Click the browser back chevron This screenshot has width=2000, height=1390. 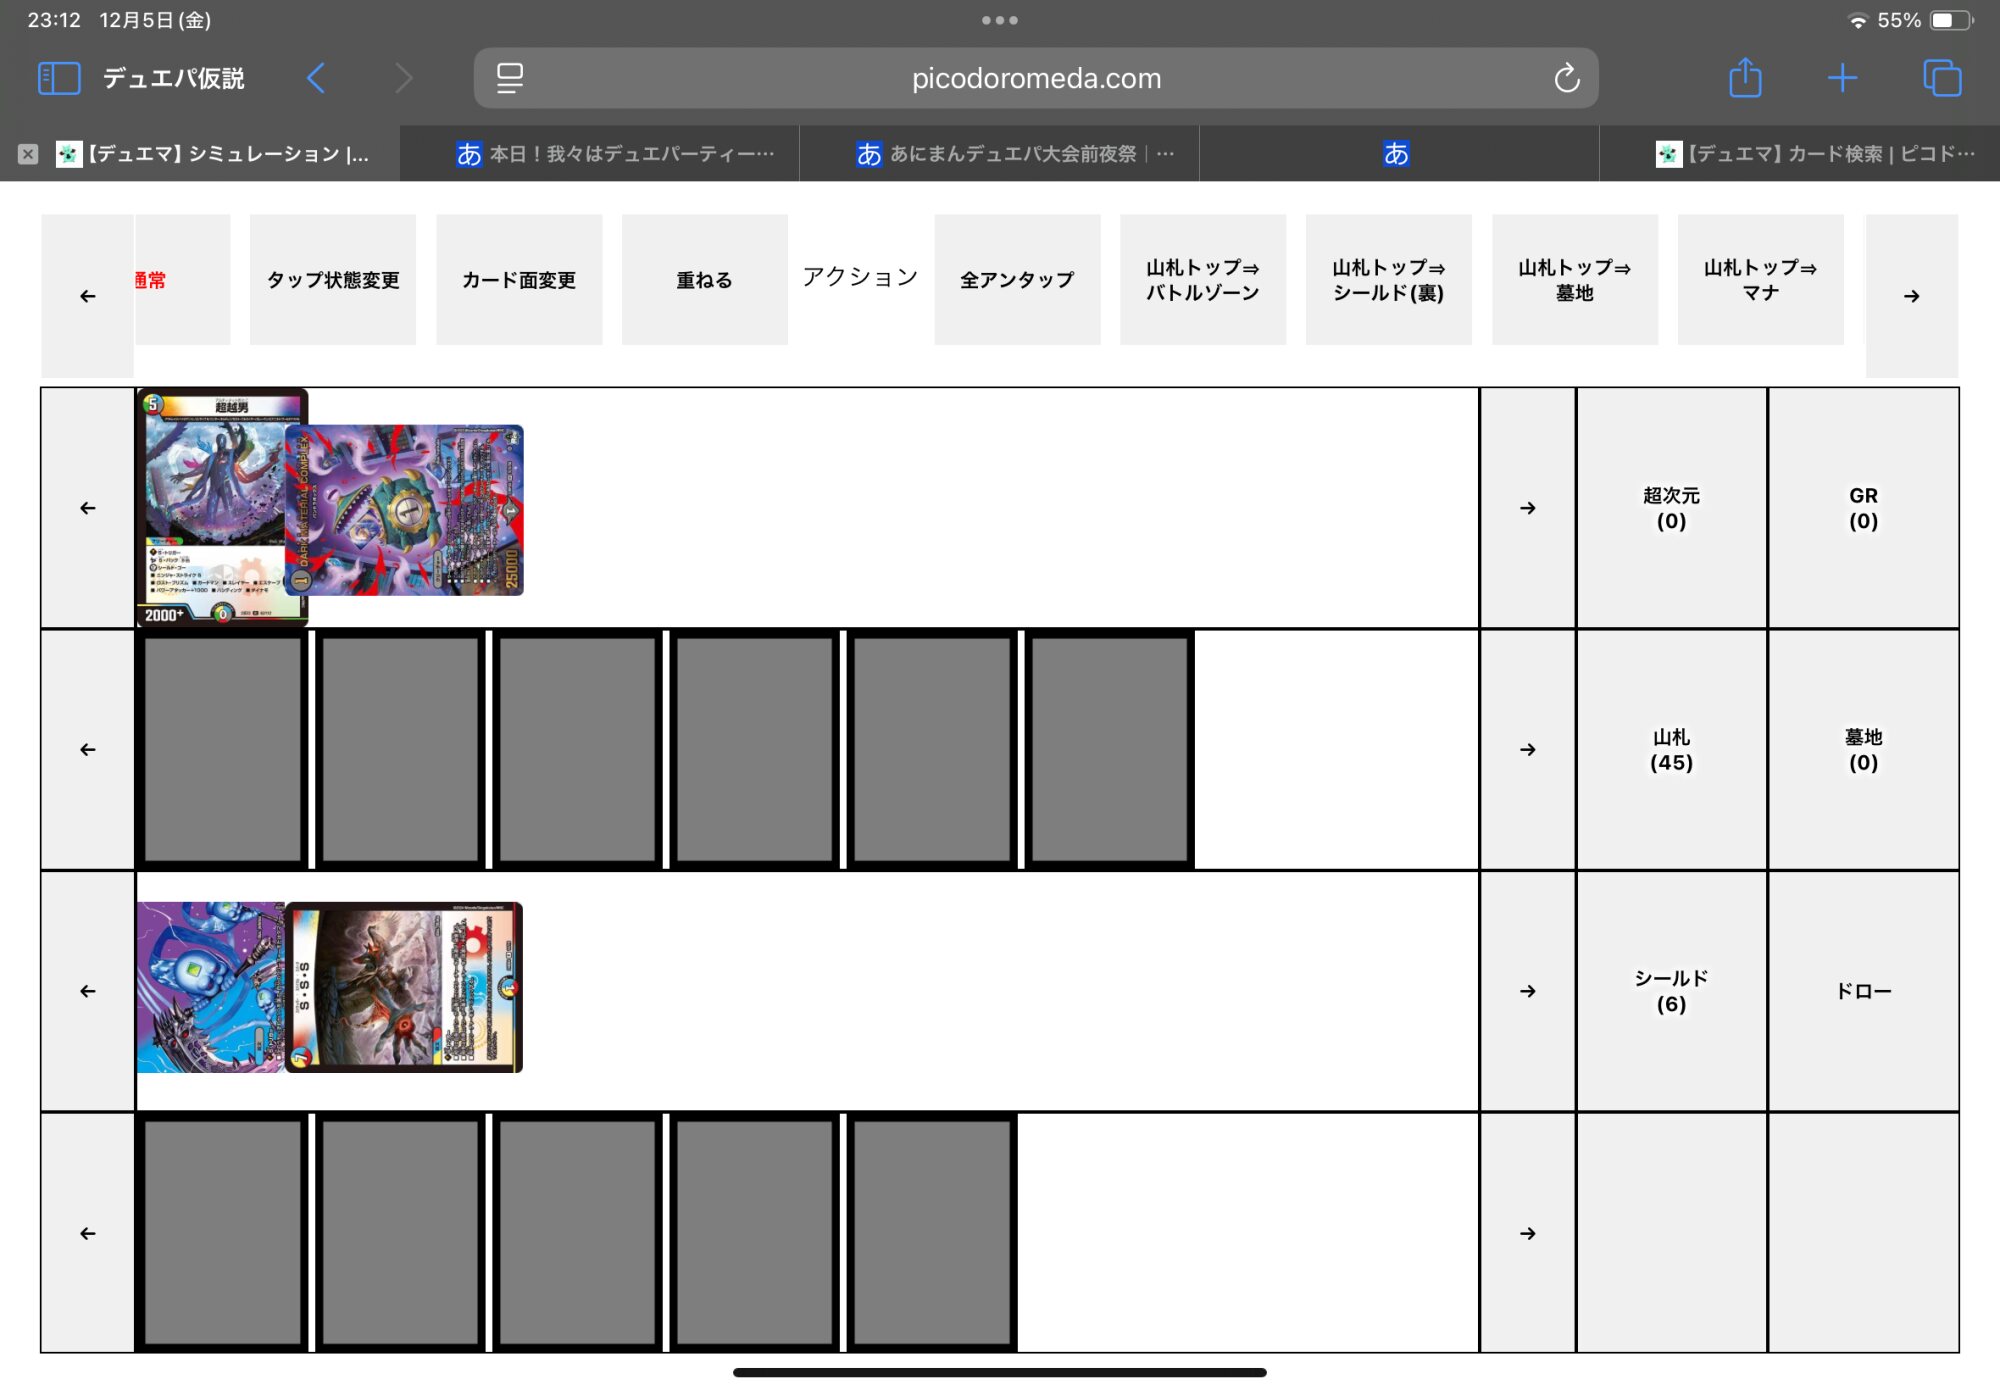(x=316, y=78)
